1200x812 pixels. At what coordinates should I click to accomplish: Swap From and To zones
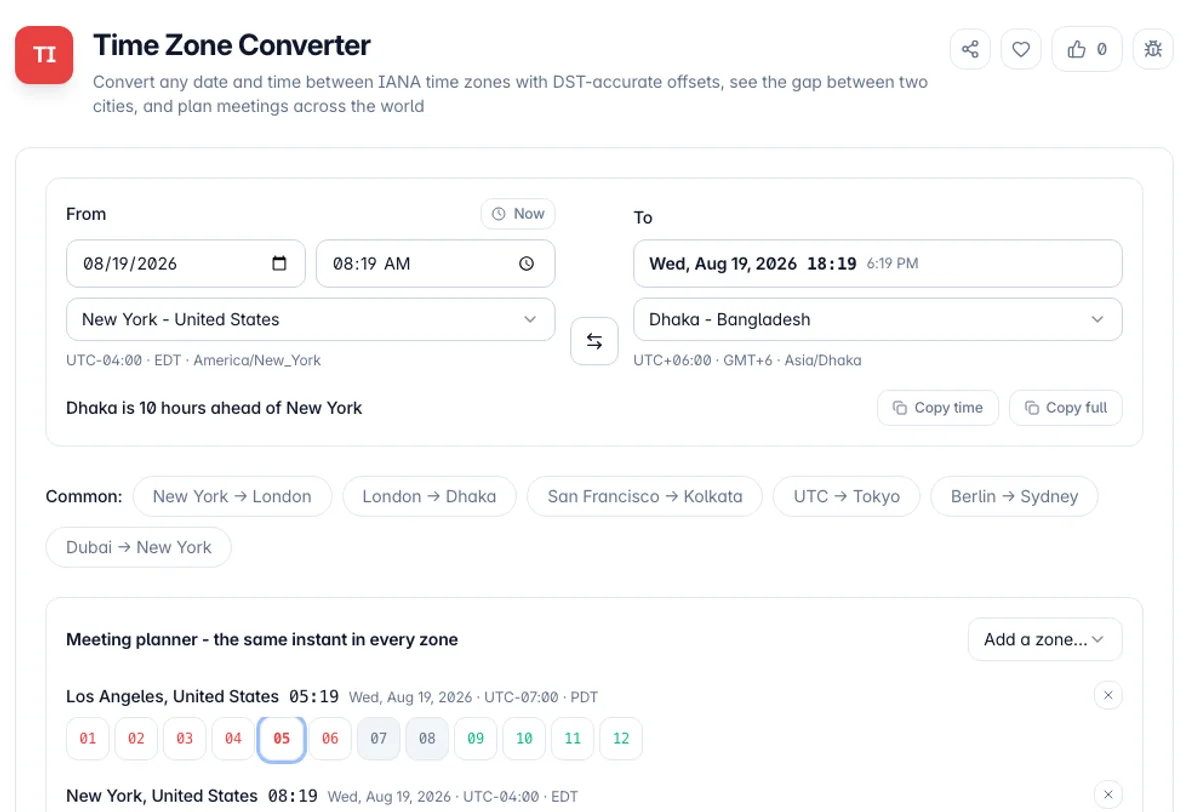[594, 341]
